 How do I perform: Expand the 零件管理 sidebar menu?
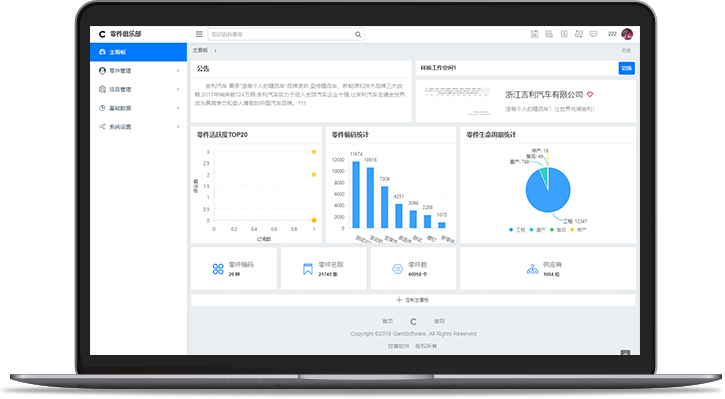138,71
